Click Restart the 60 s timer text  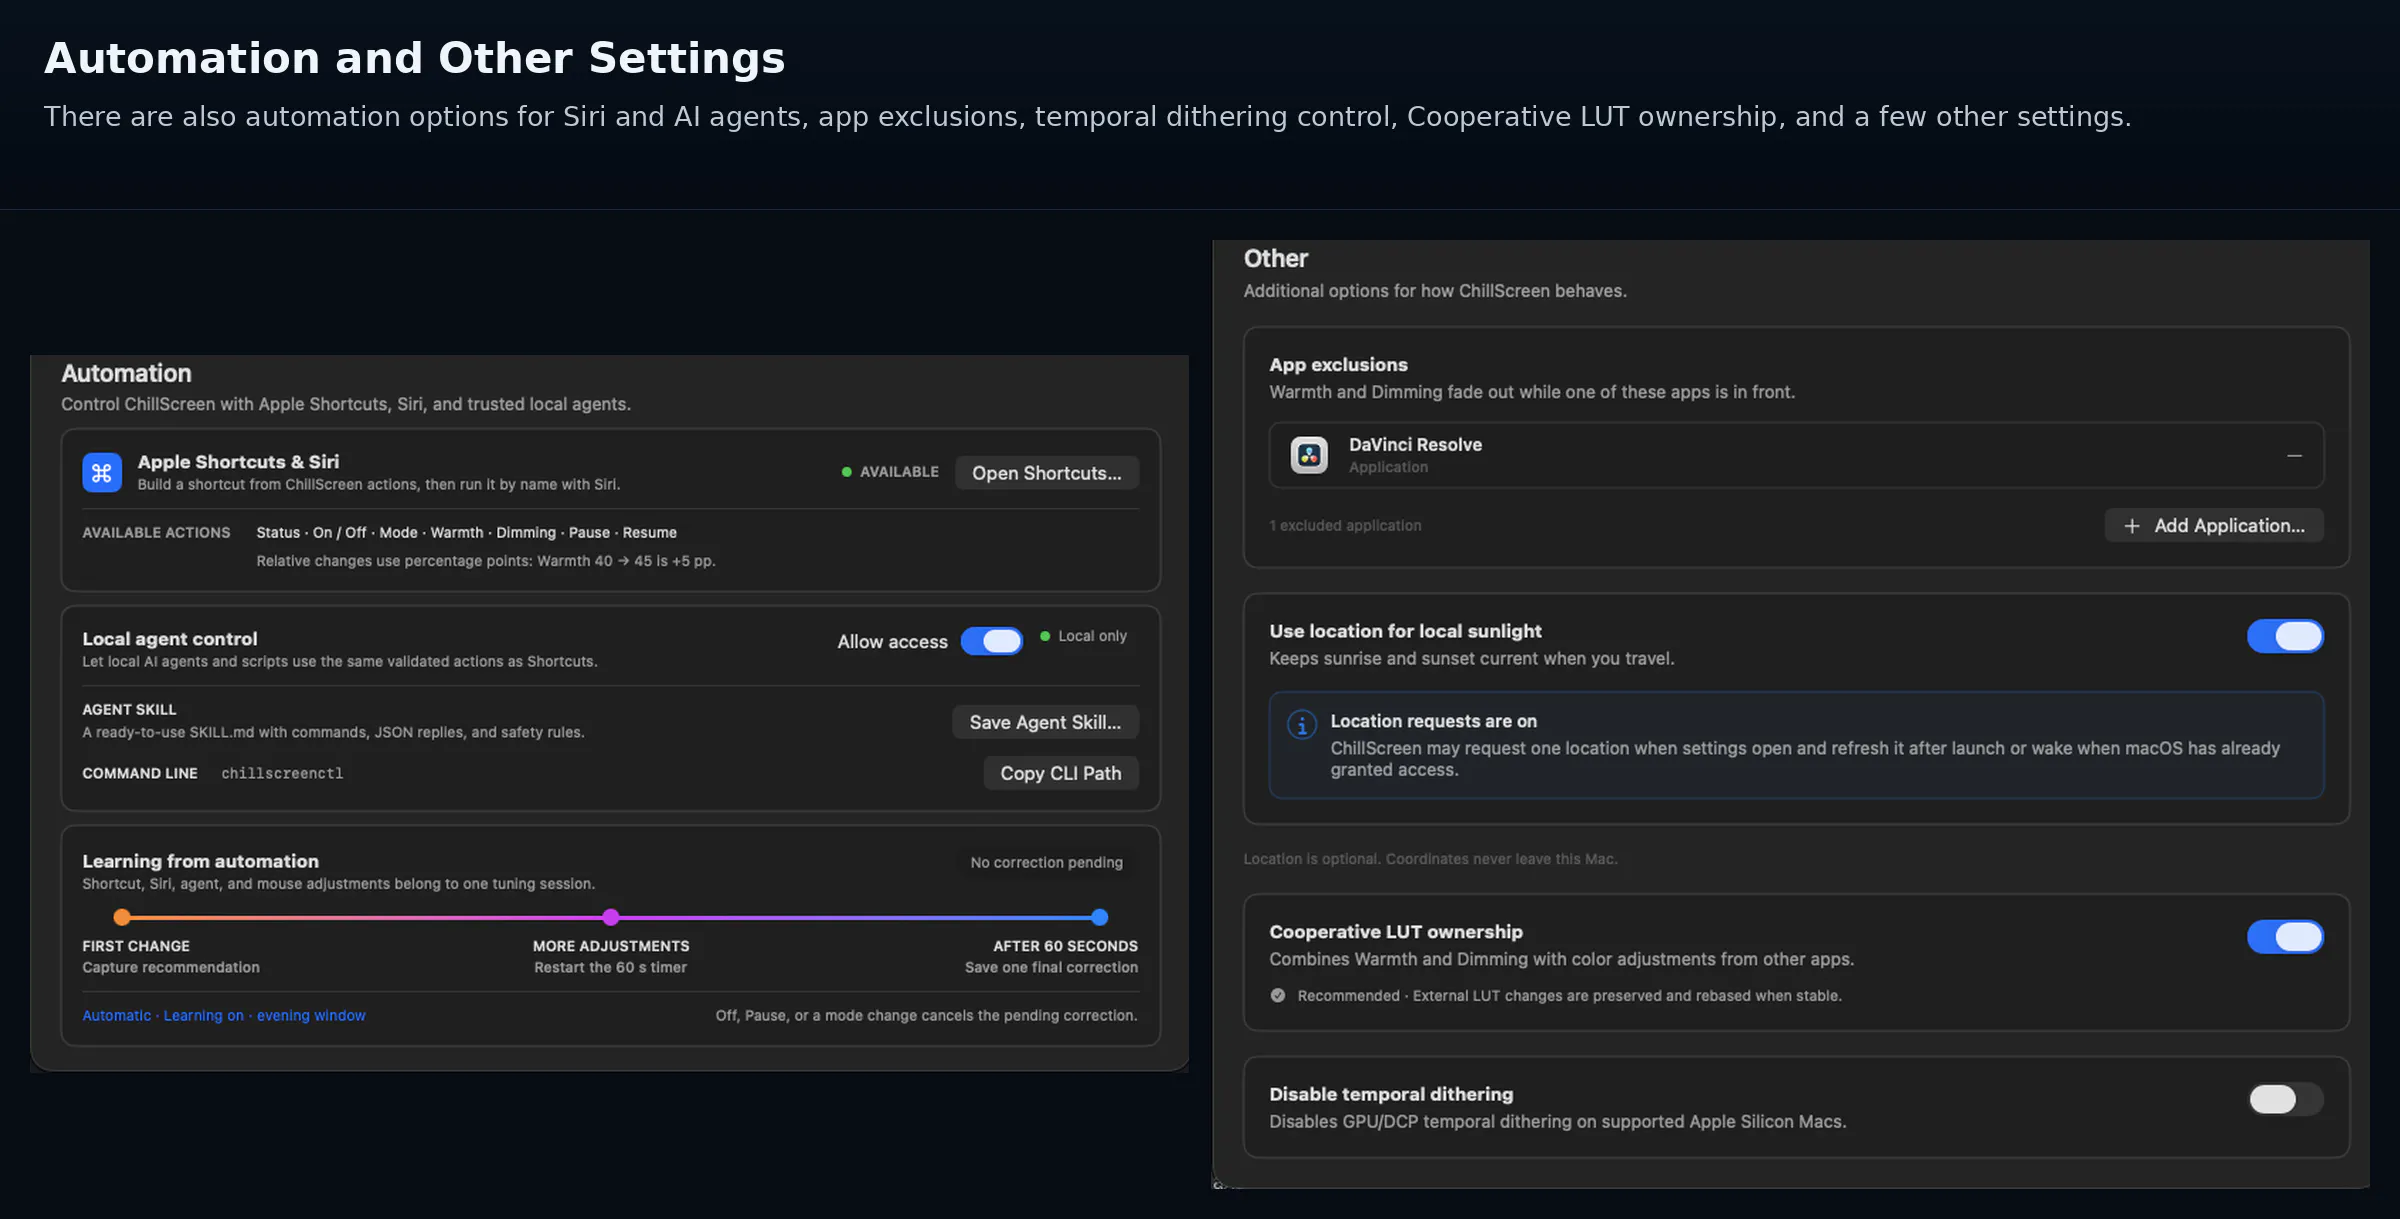pyautogui.click(x=610, y=968)
